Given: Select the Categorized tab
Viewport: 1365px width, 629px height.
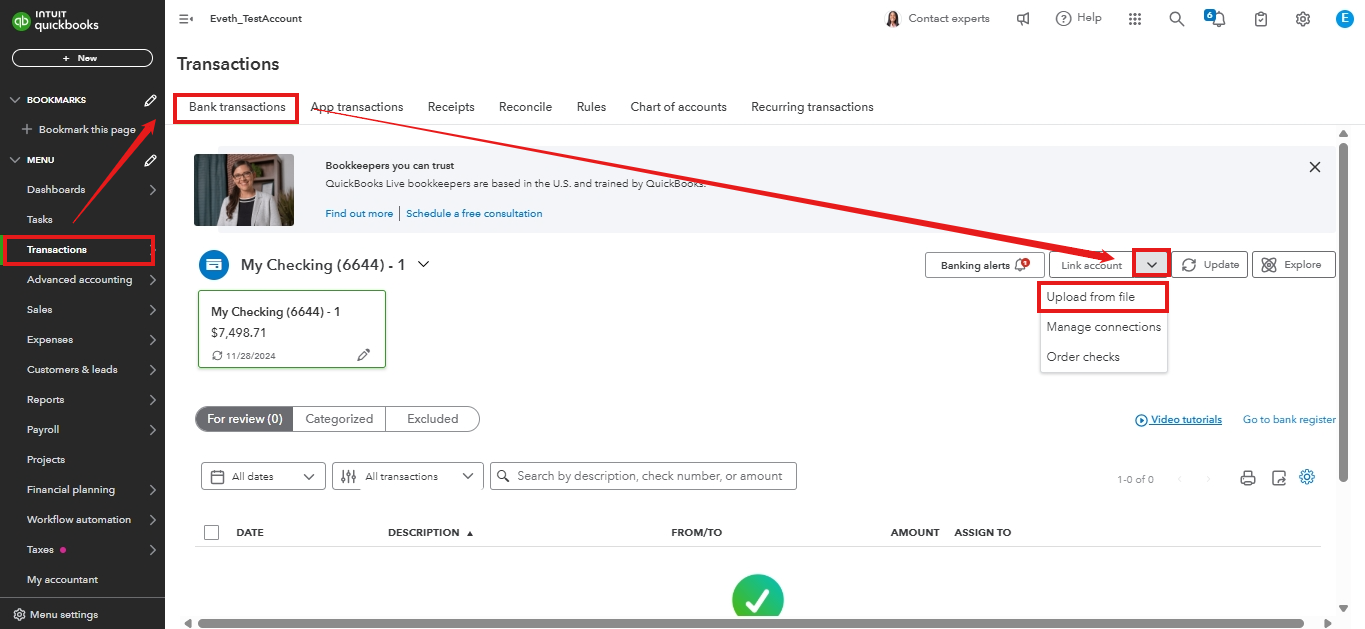Looking at the screenshot, I should 339,419.
